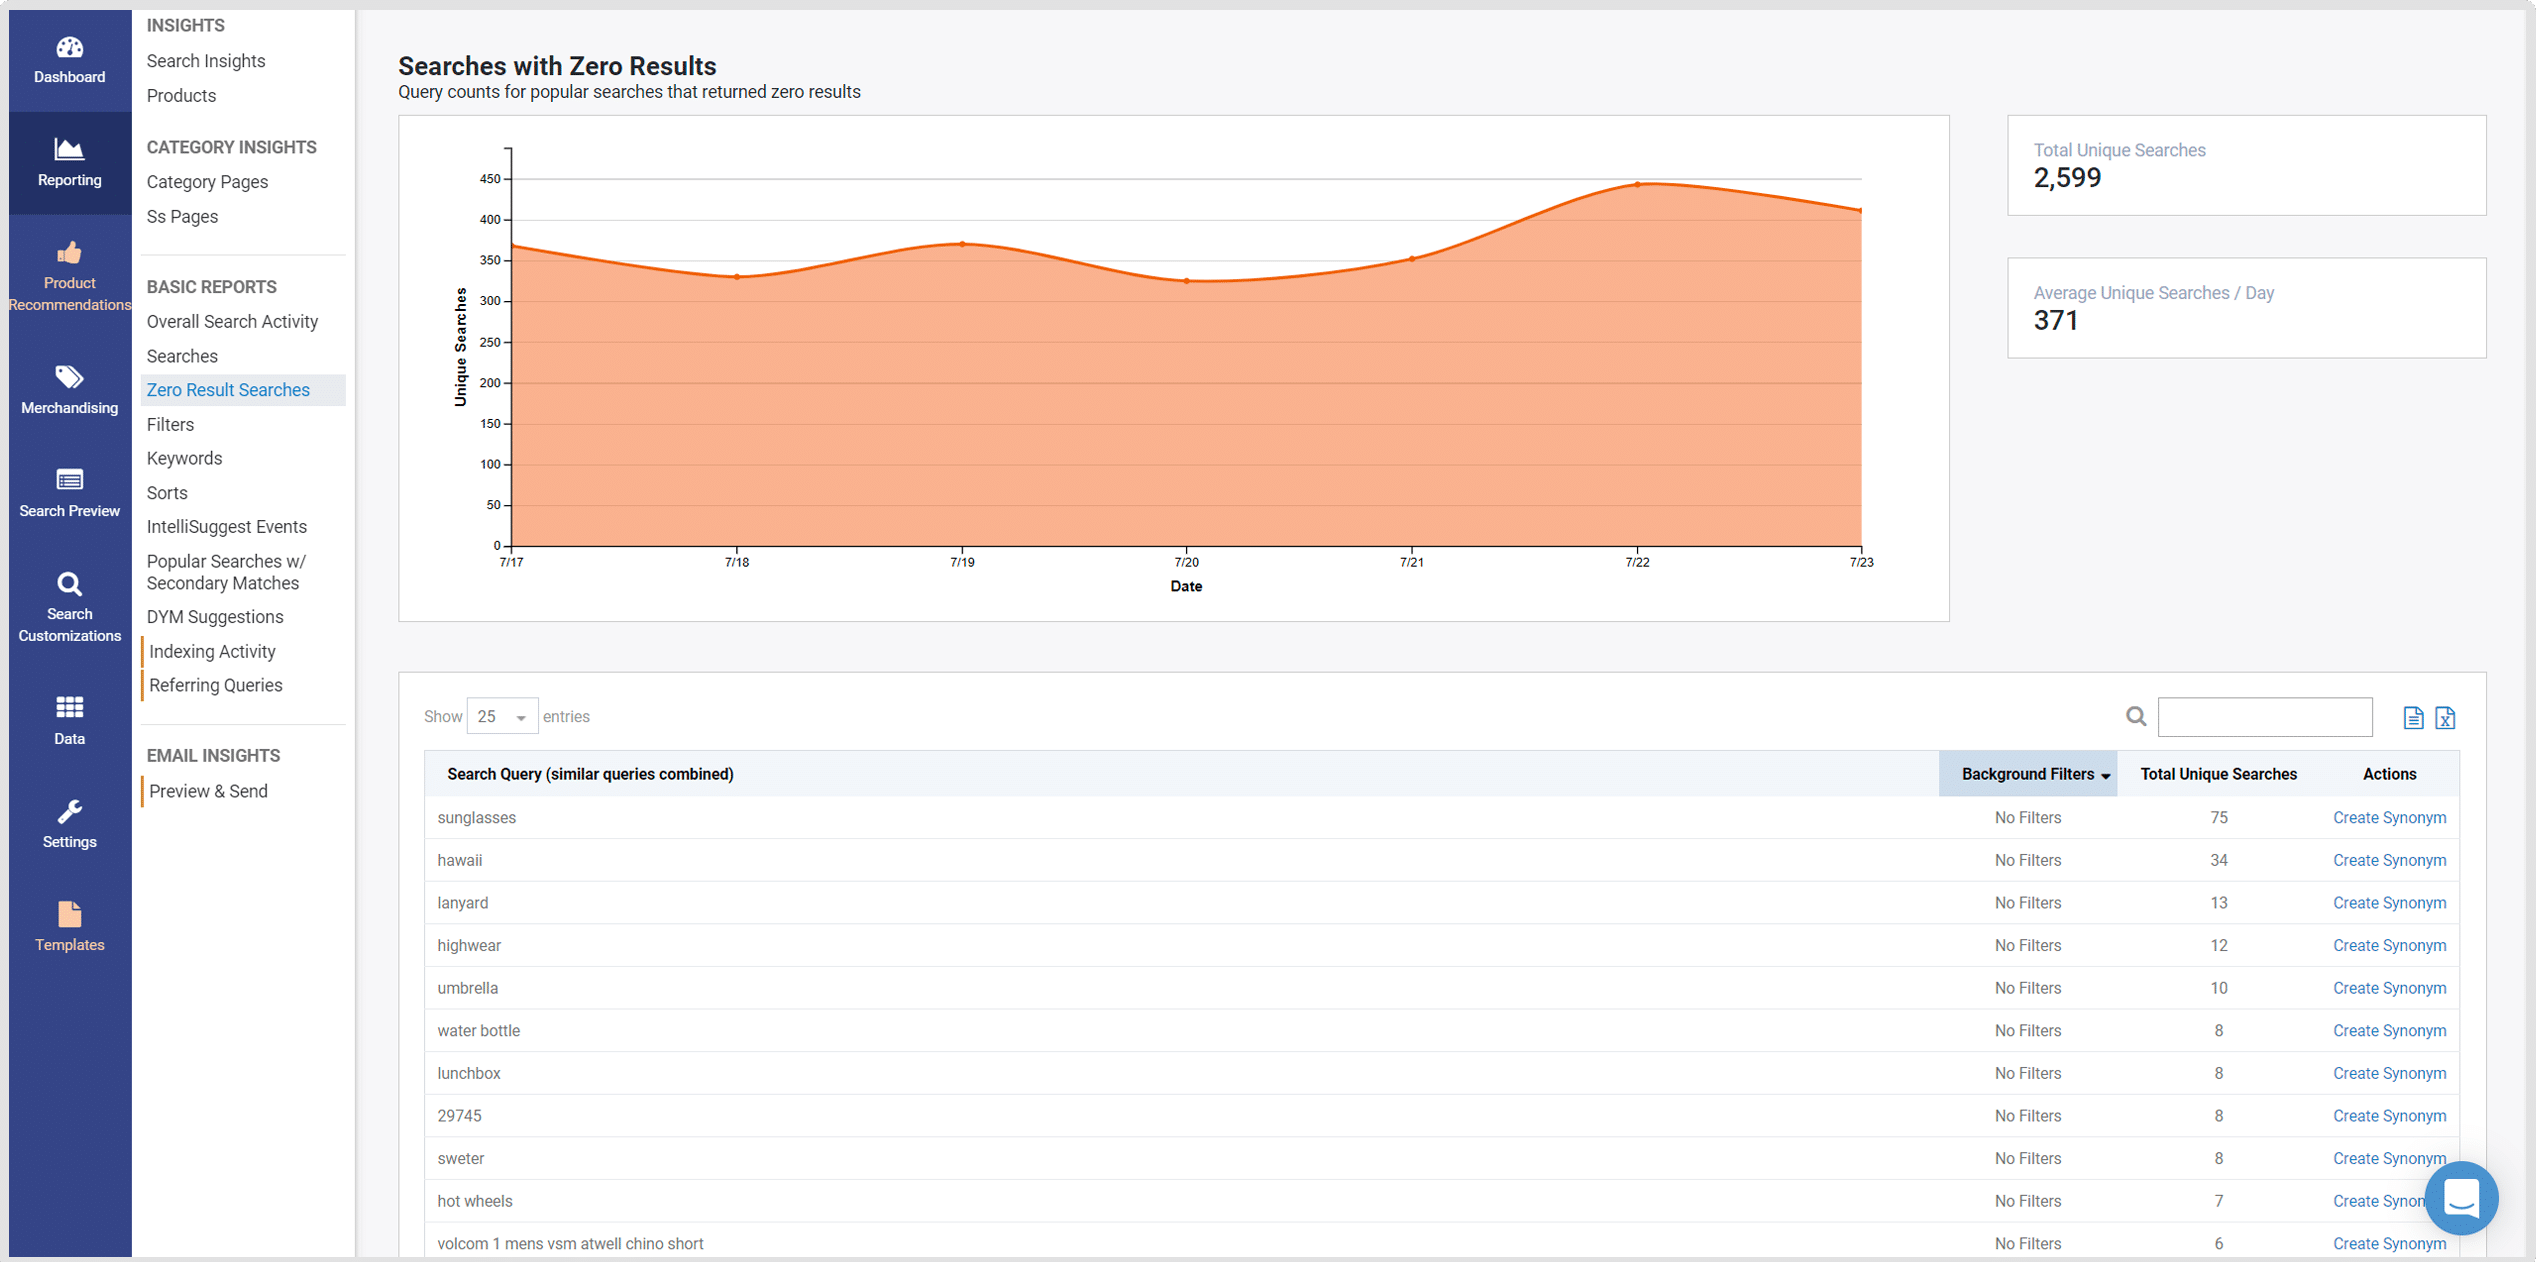Sort by Background Filters column
2540x1262 pixels.
pyautogui.click(x=2027, y=774)
